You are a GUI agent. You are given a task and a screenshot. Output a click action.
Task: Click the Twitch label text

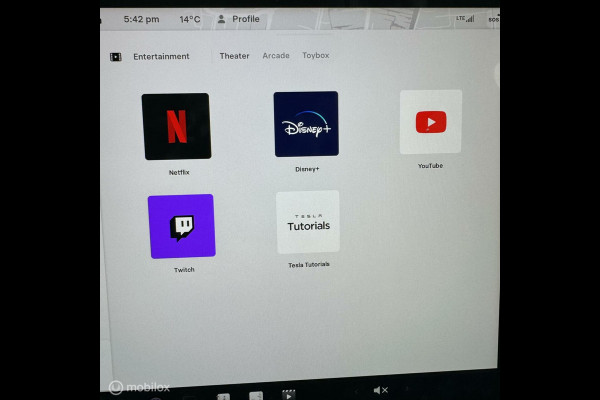pos(184,270)
